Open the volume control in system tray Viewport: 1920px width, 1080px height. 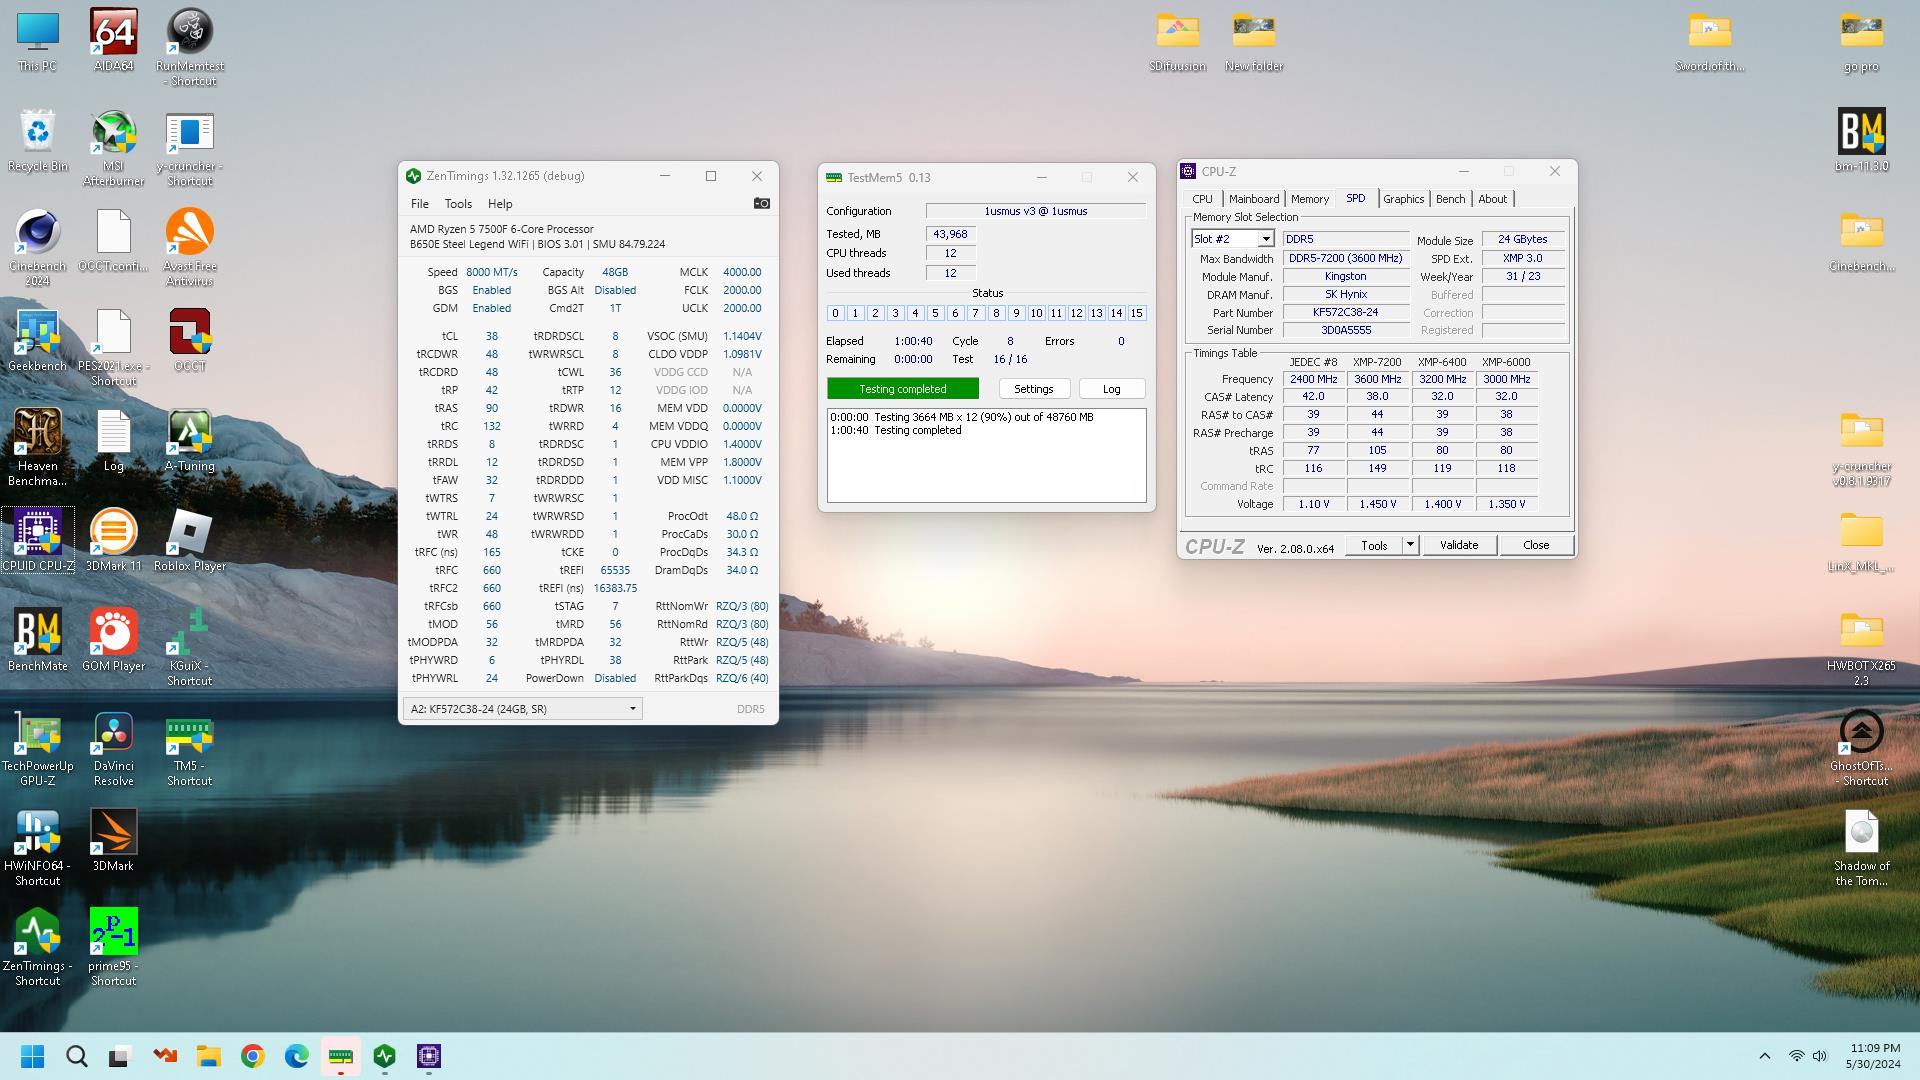click(x=1820, y=1056)
